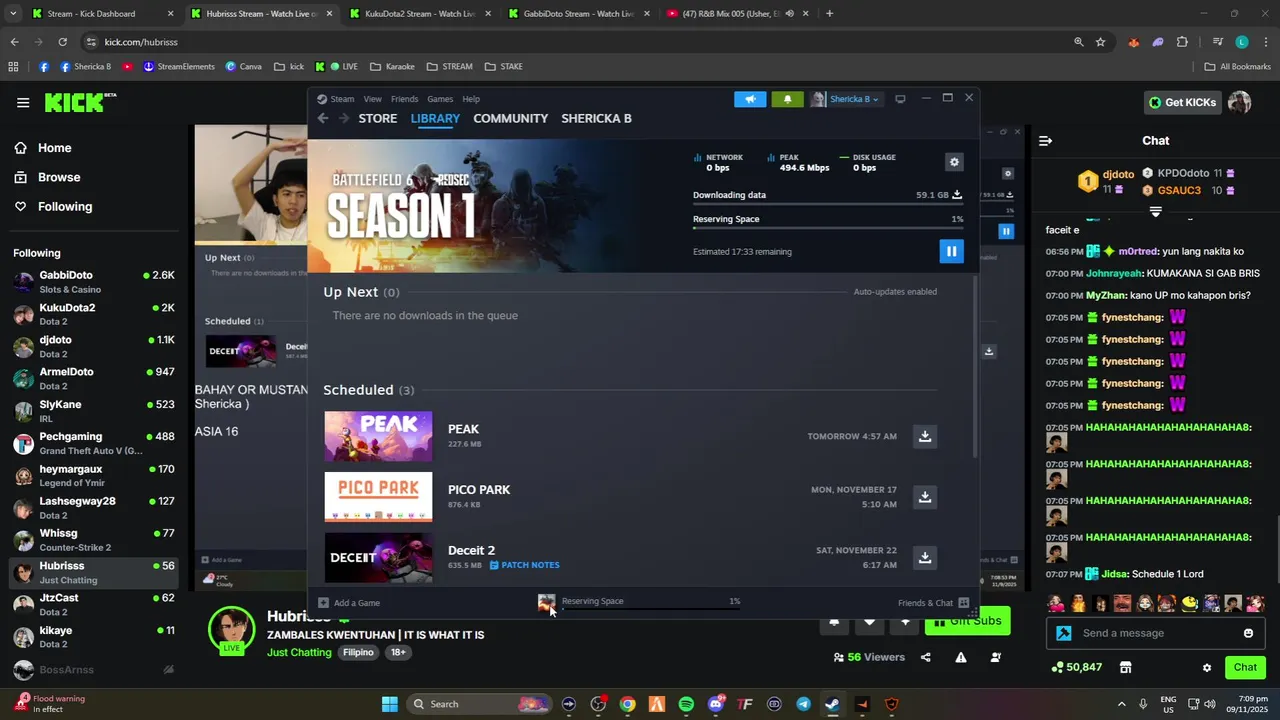Open Kick user profile avatar top right
Screen dimensions: 1280x720
1240,102
